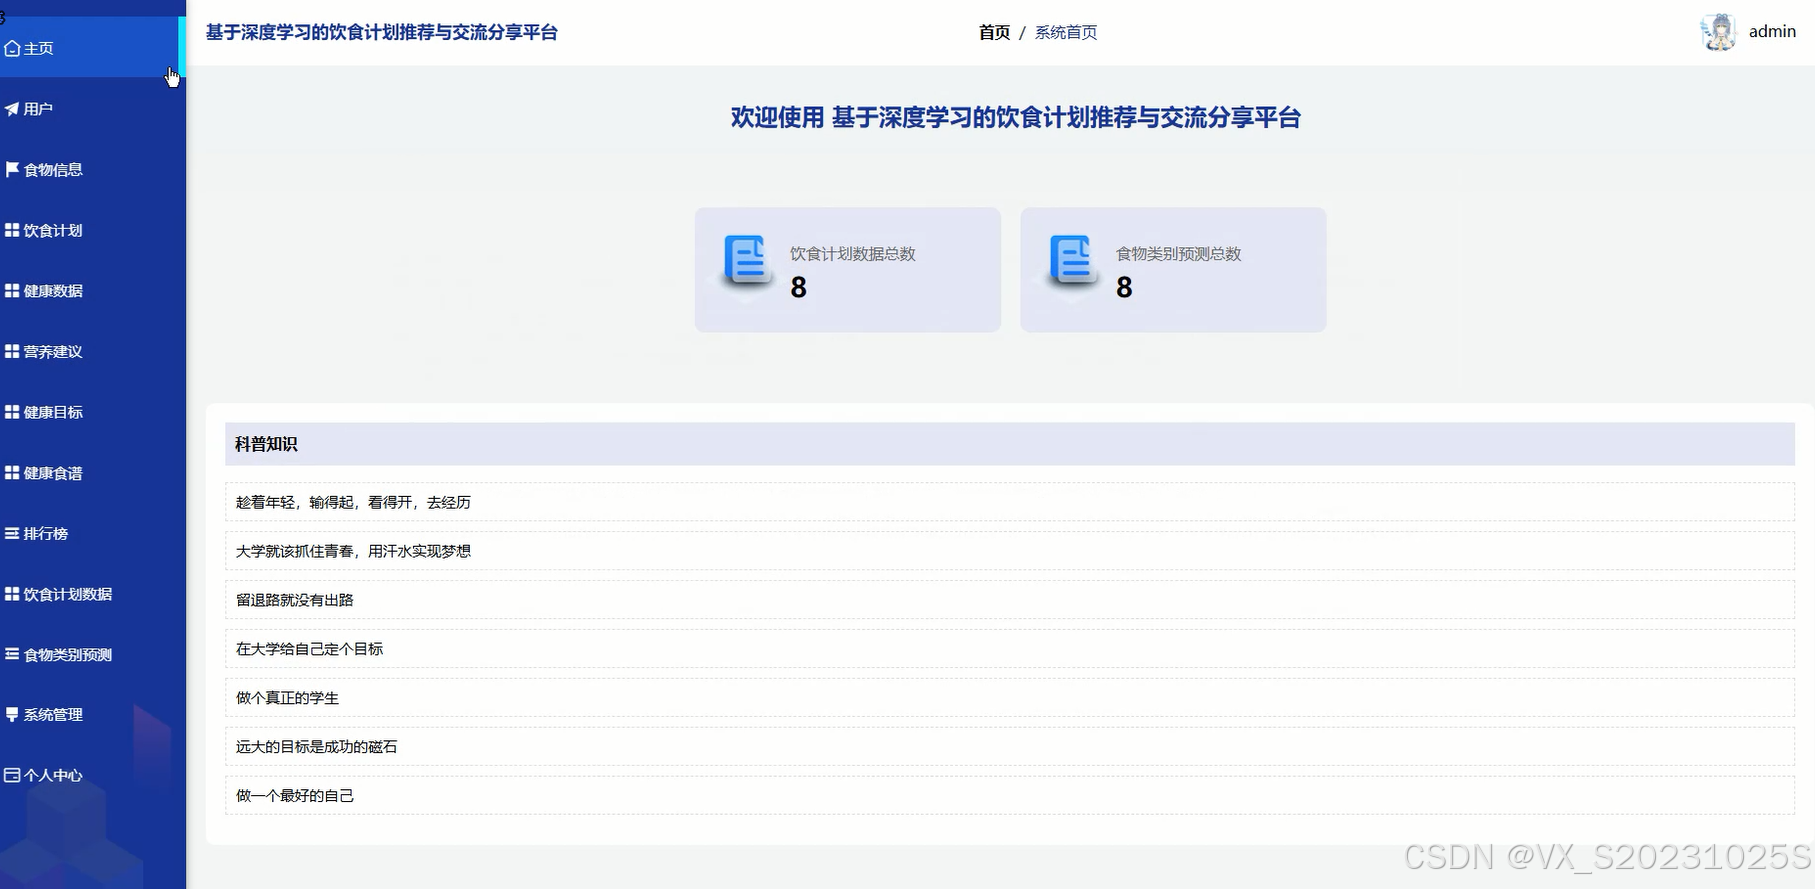Click the list icon beside 排行榜

click(x=12, y=533)
